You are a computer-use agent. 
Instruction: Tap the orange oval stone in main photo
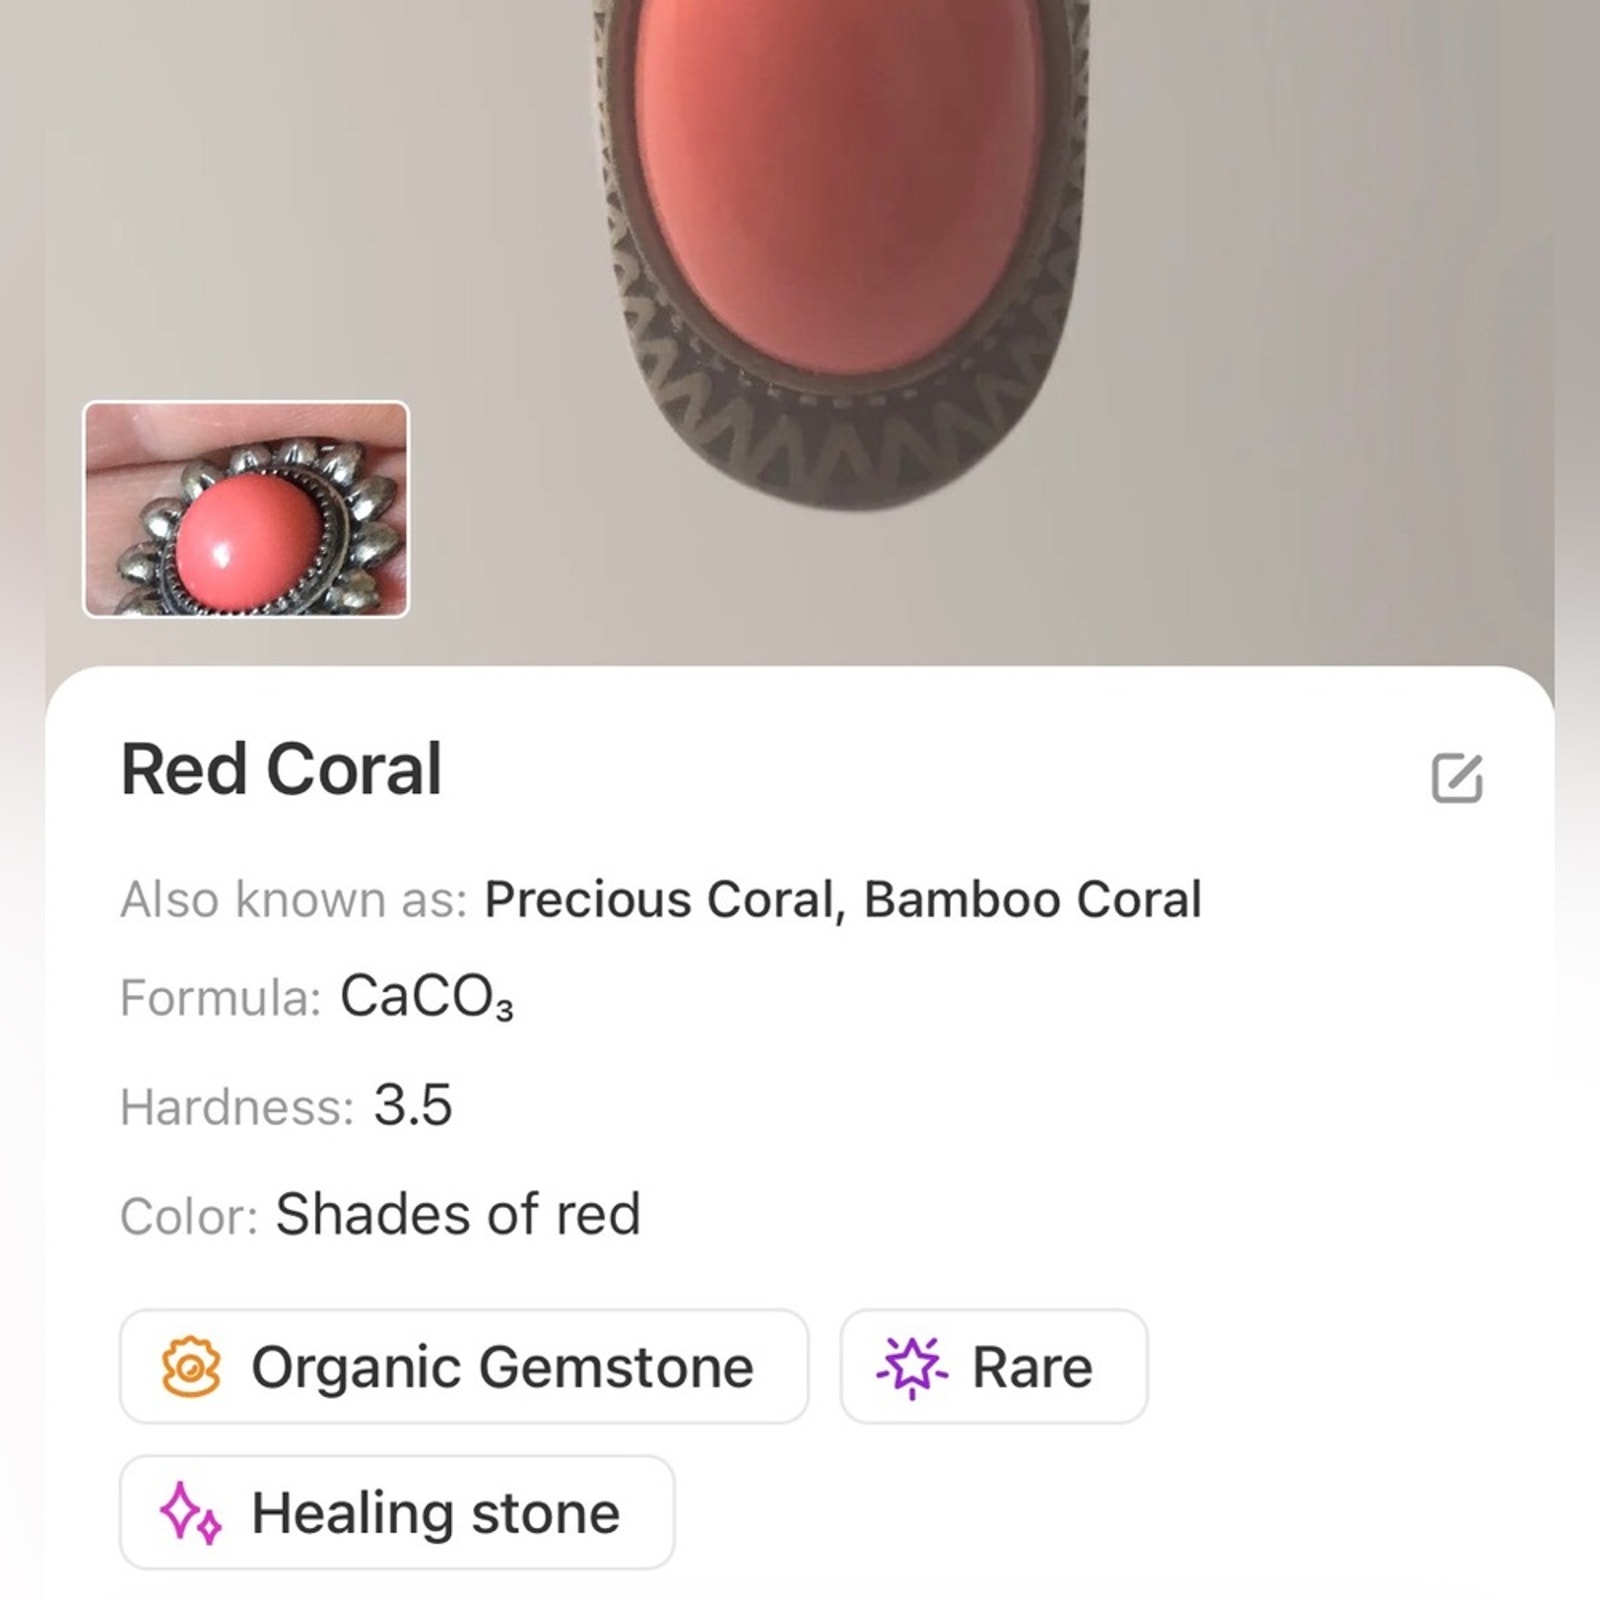tap(840, 180)
